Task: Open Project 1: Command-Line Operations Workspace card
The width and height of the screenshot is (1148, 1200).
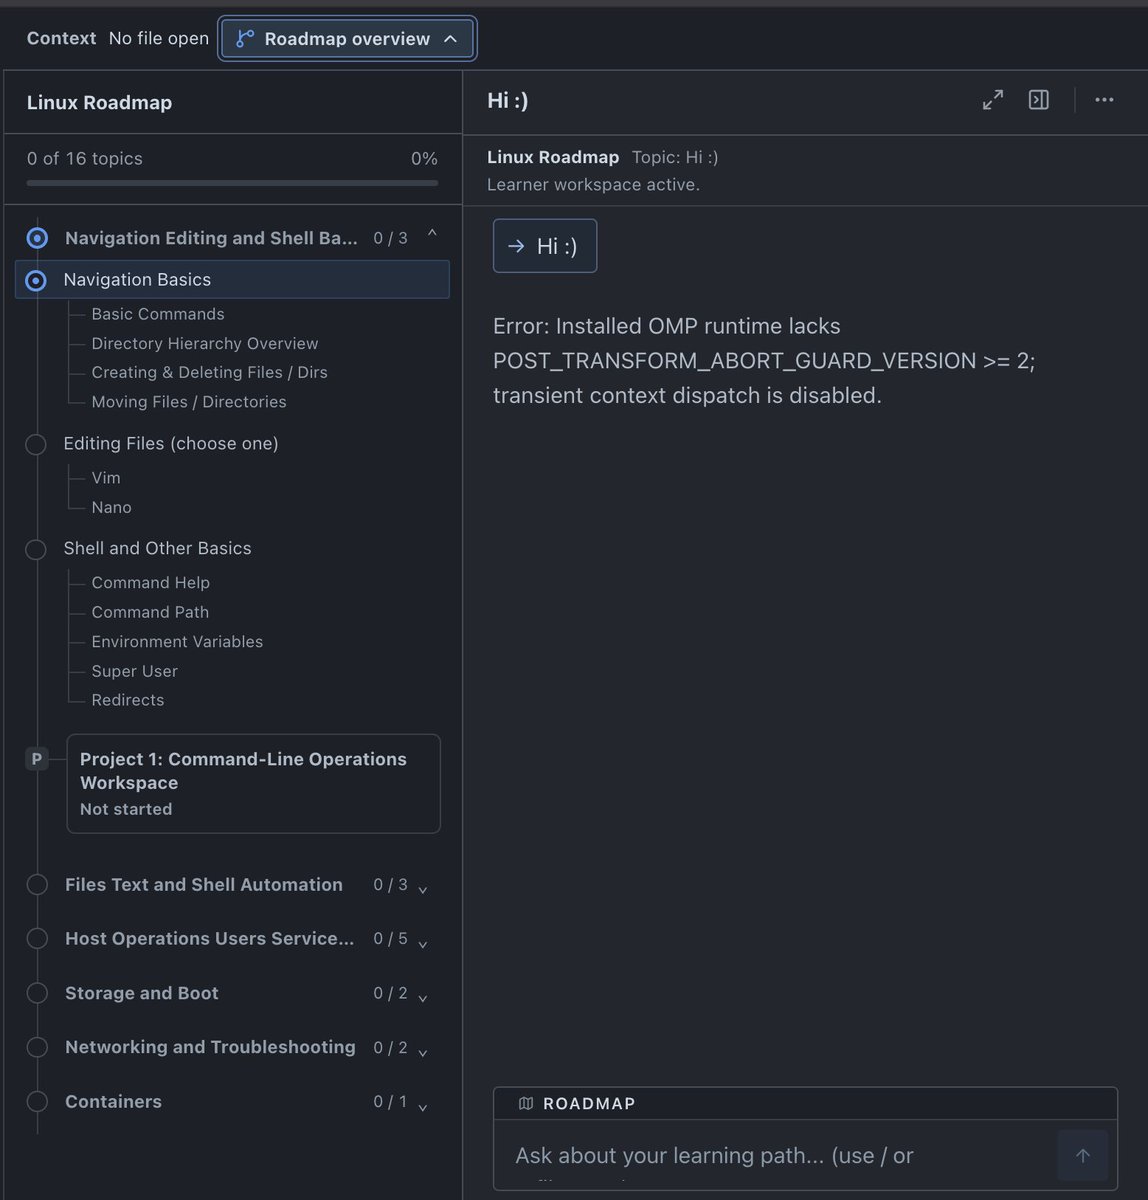Action: 253,784
